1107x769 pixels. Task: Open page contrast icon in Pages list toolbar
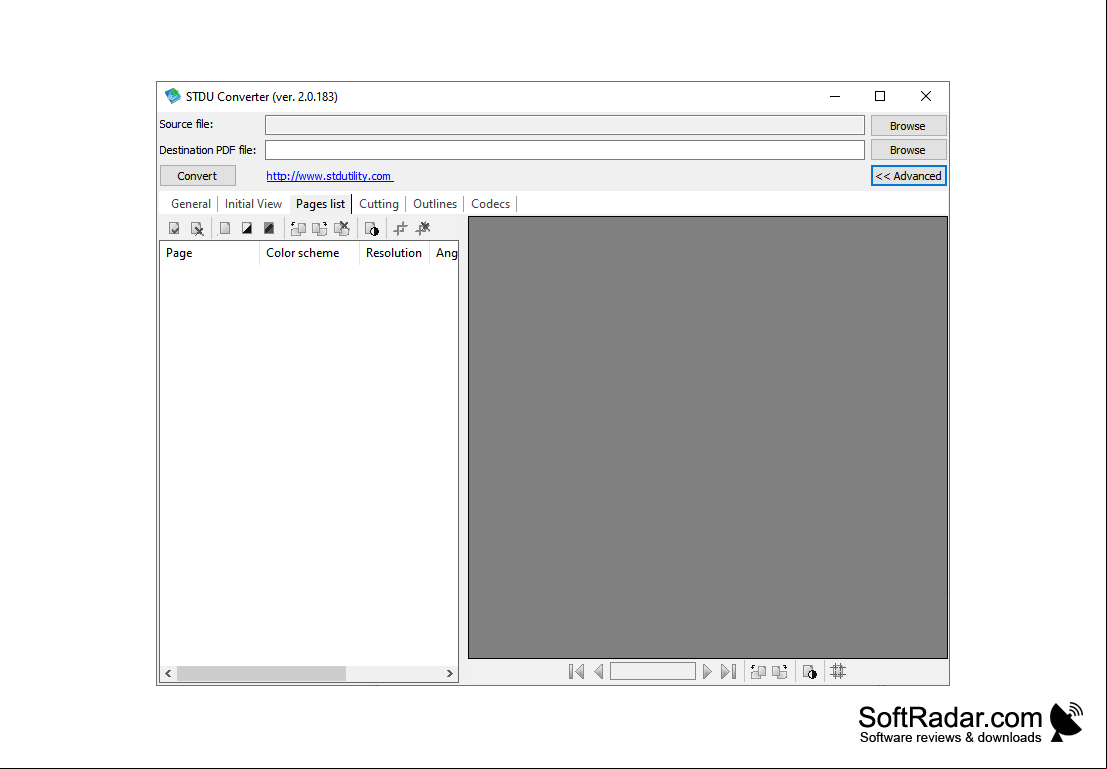pos(371,228)
